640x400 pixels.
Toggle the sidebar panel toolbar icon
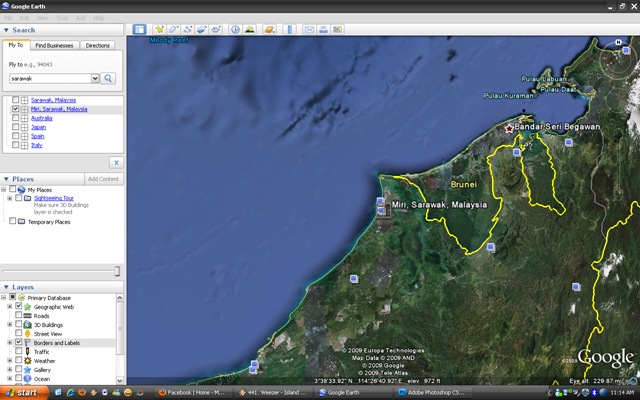(x=139, y=29)
